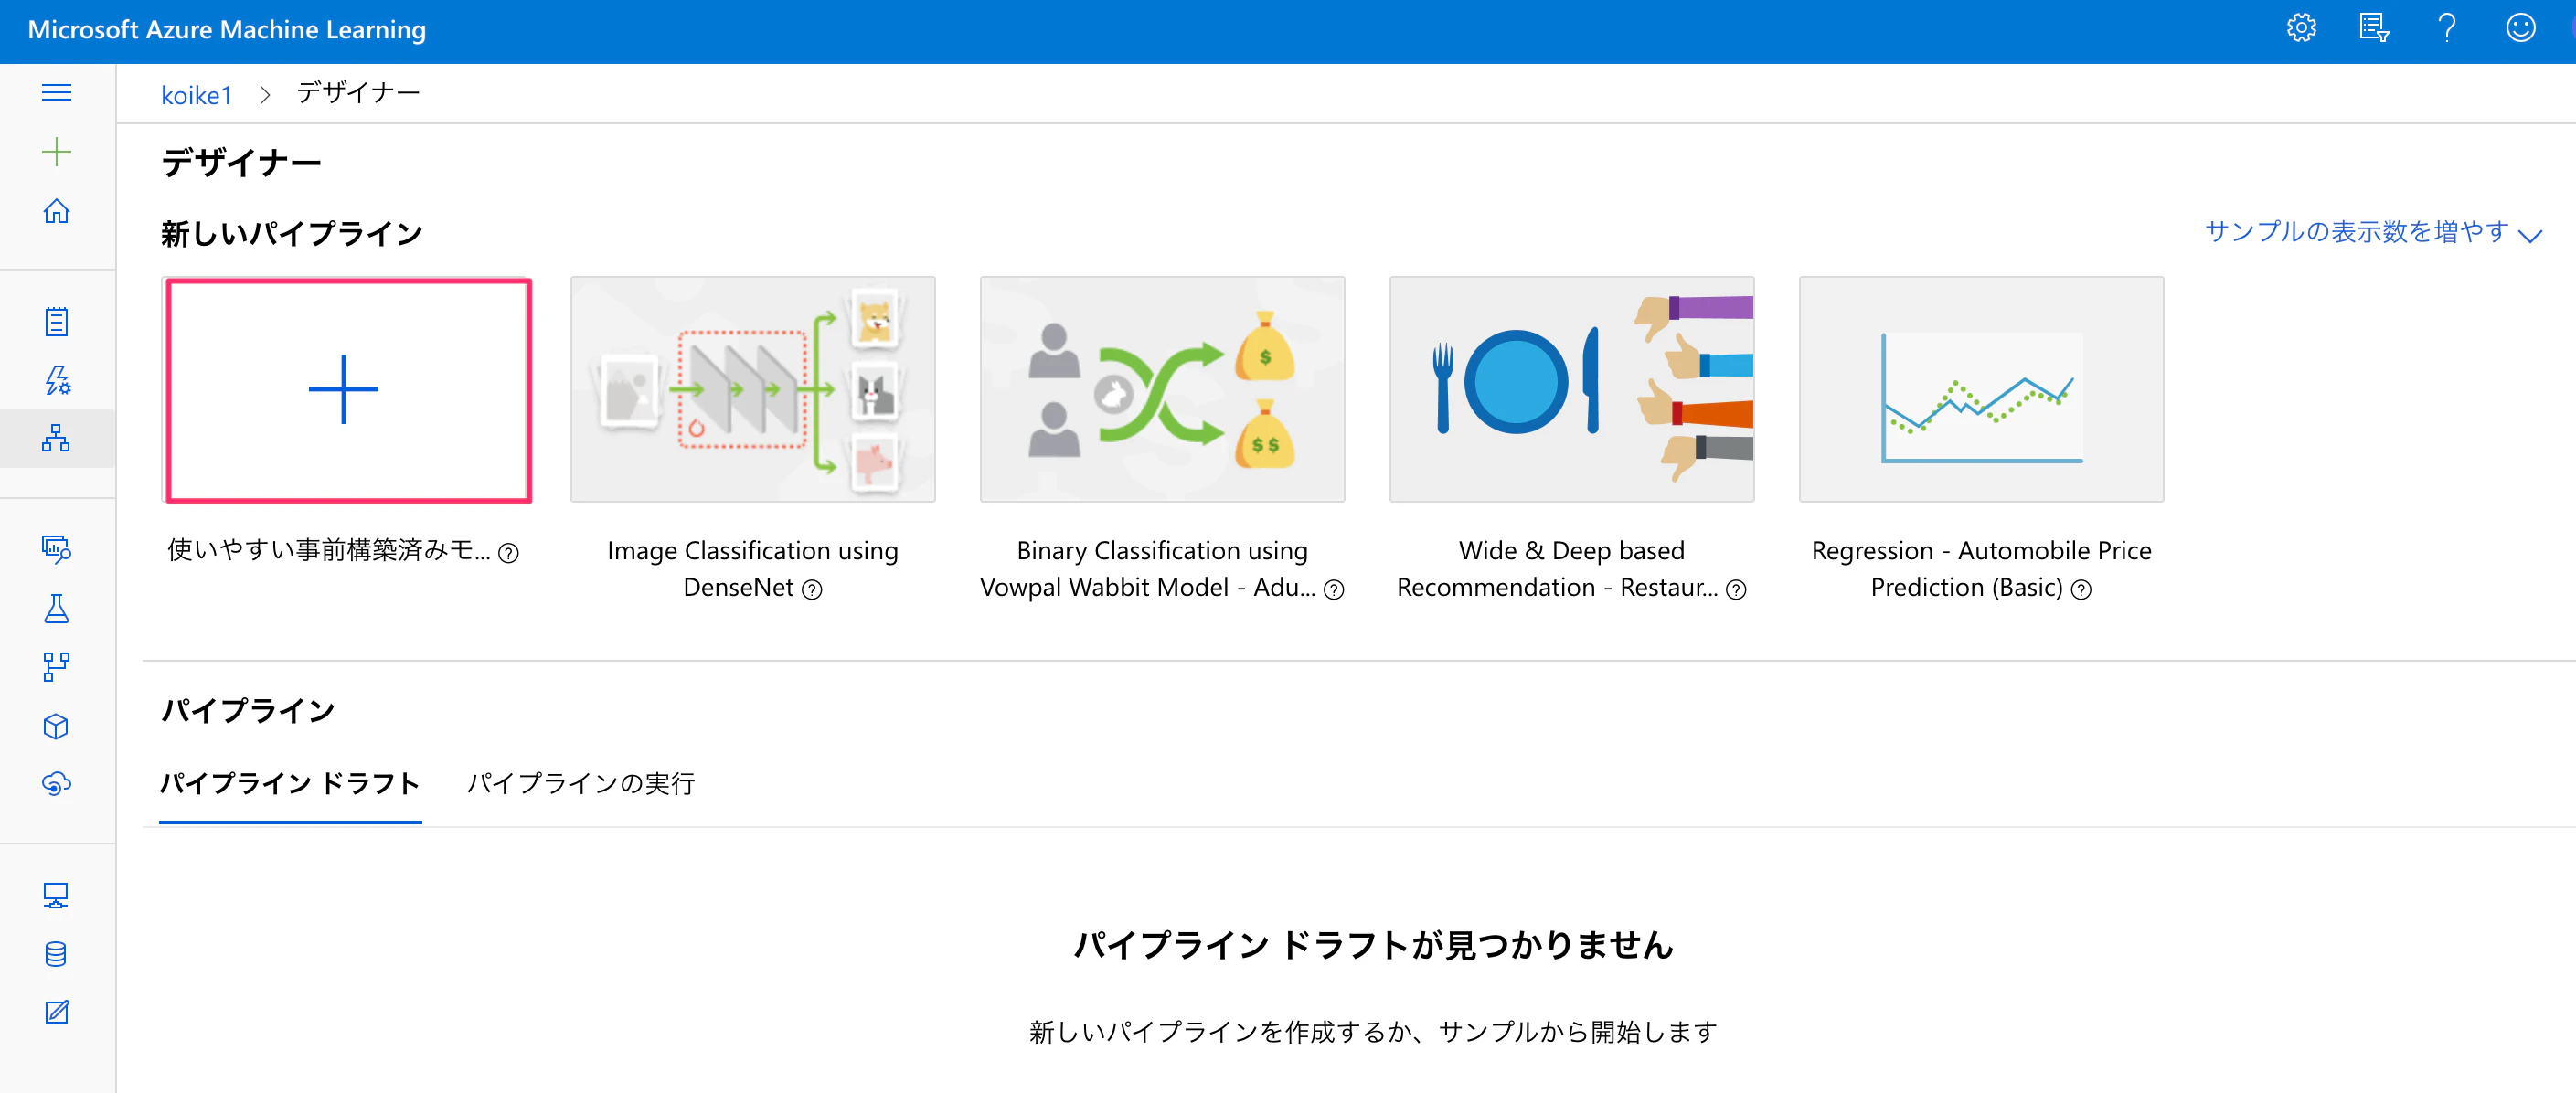Switch to パイプライン ドラフト tab
2576x1093 pixels.
(290, 783)
